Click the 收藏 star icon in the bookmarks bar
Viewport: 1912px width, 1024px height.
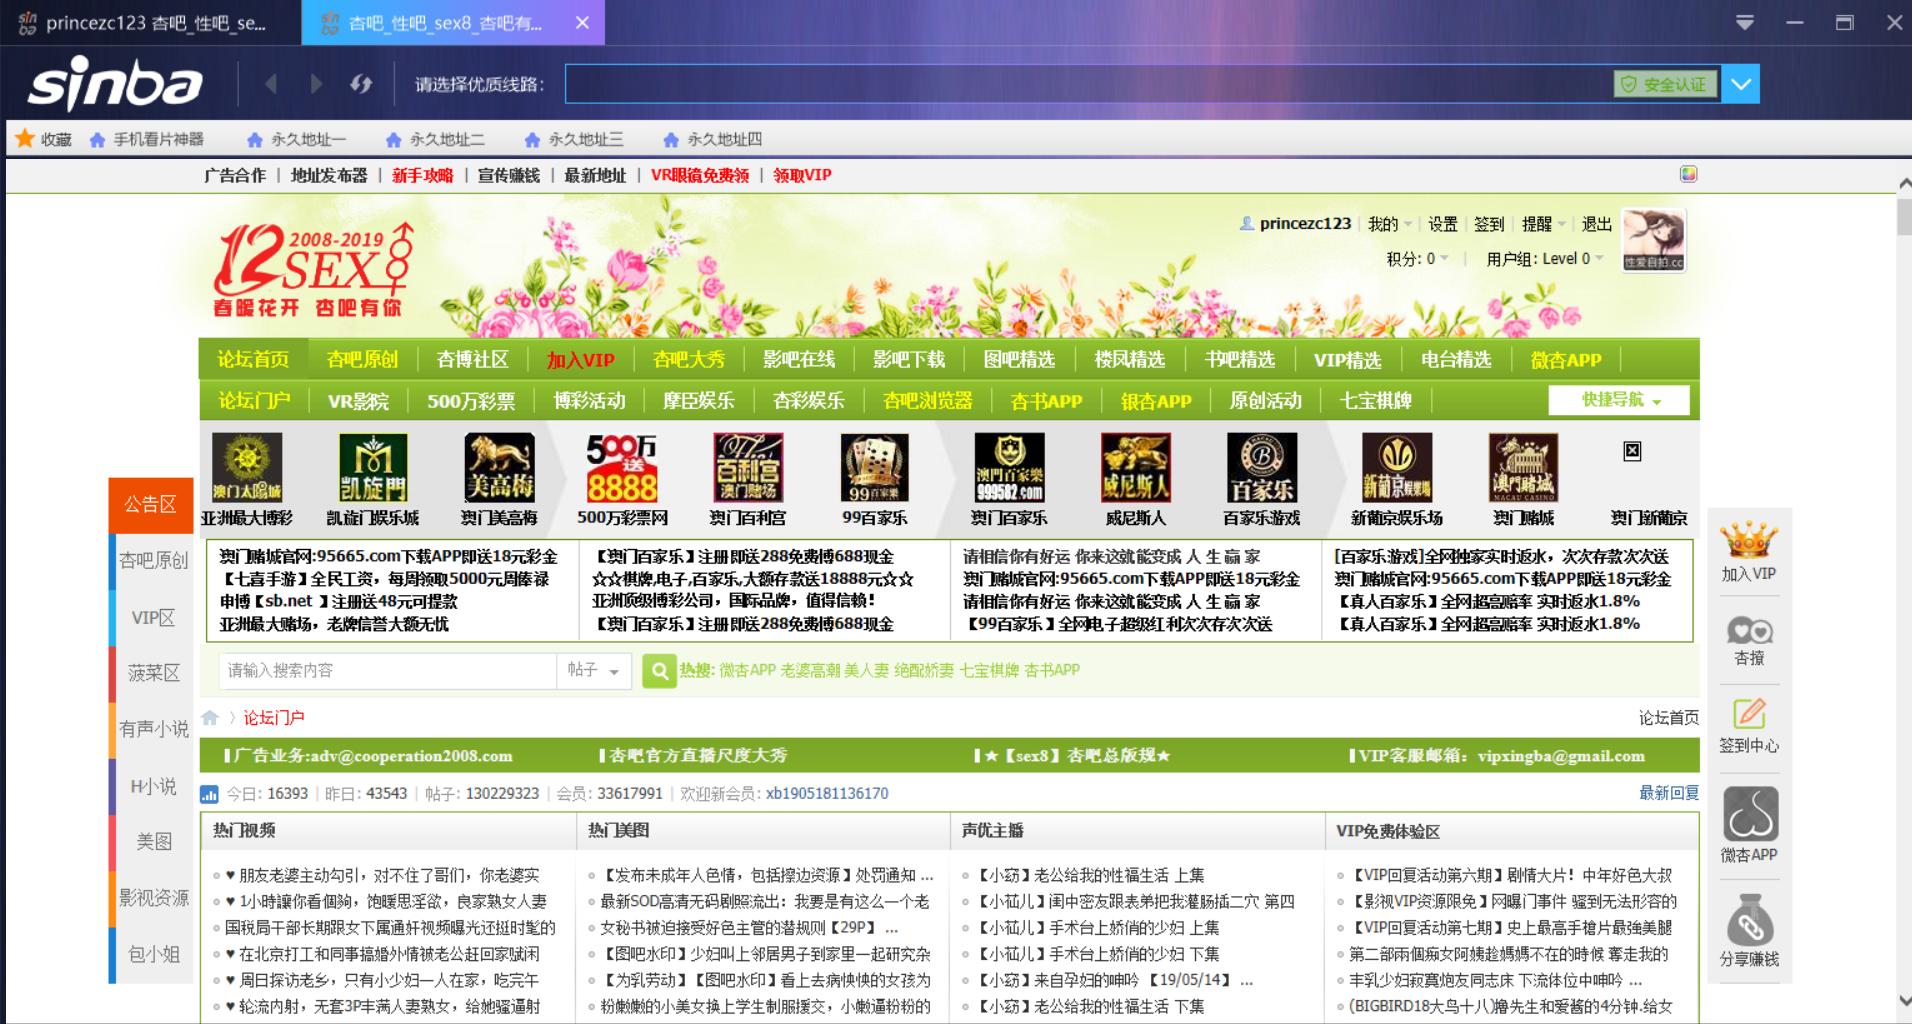(x=25, y=139)
